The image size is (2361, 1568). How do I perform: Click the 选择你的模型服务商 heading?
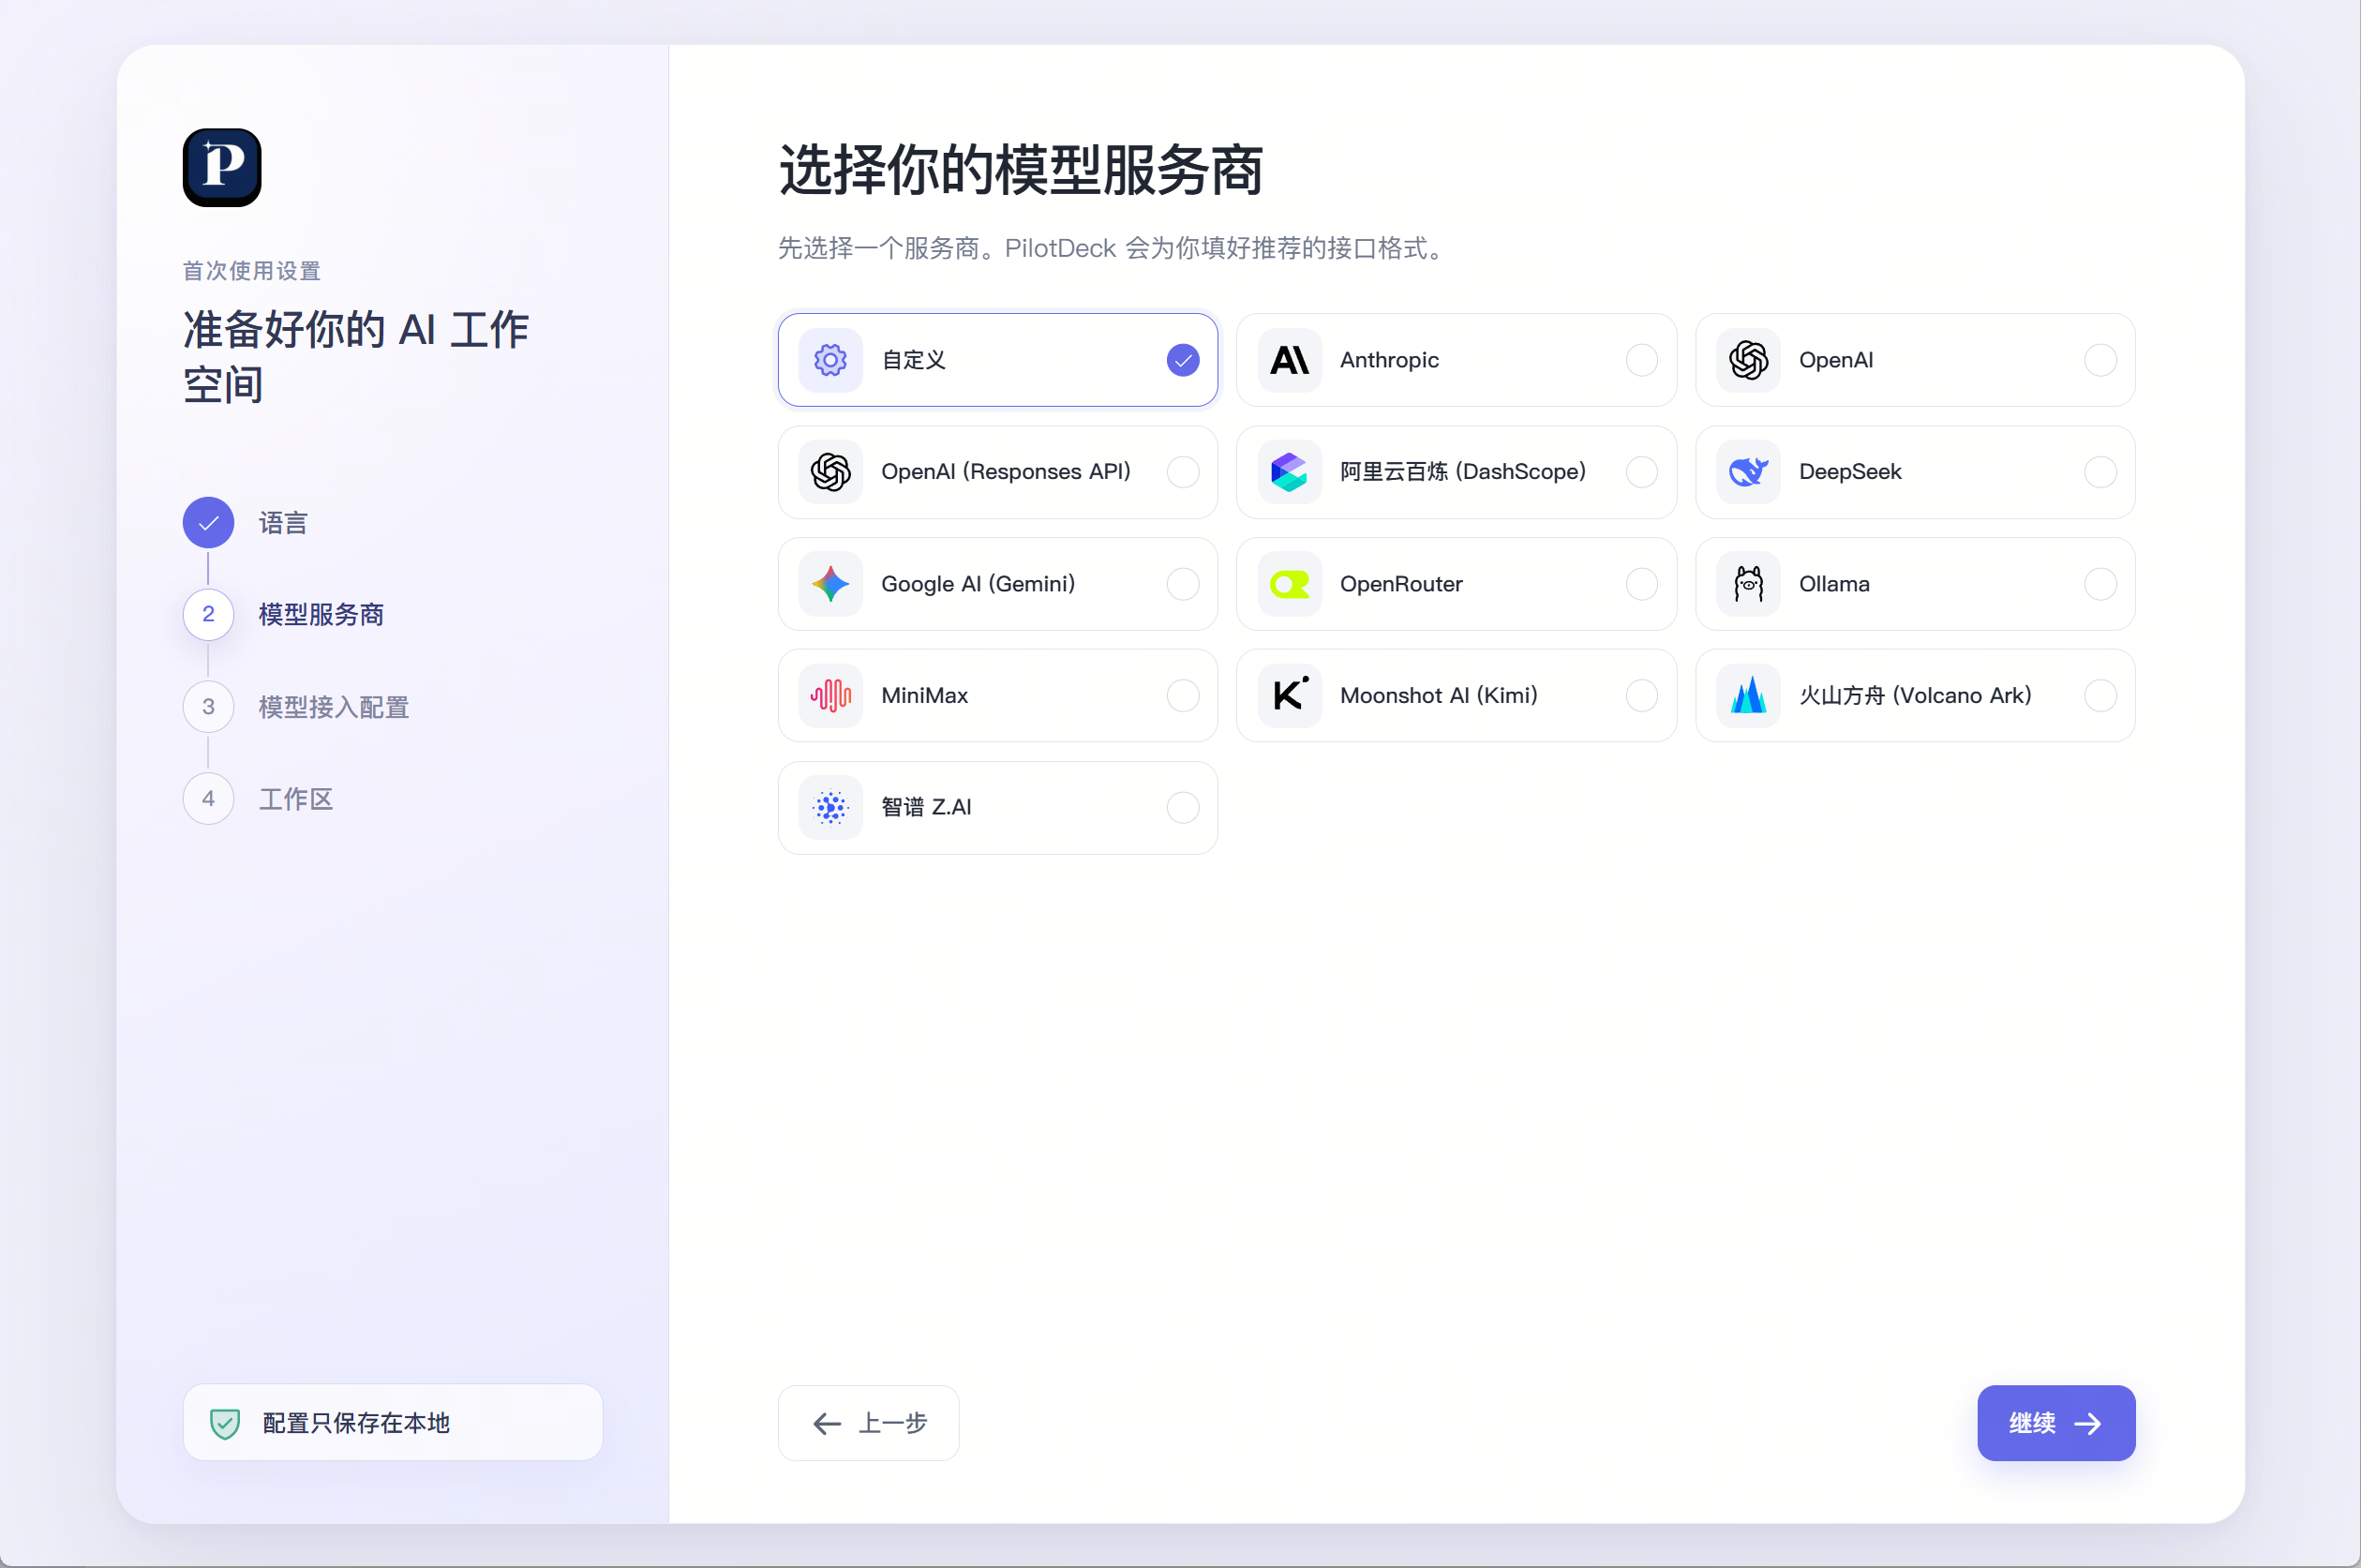(x=1022, y=170)
